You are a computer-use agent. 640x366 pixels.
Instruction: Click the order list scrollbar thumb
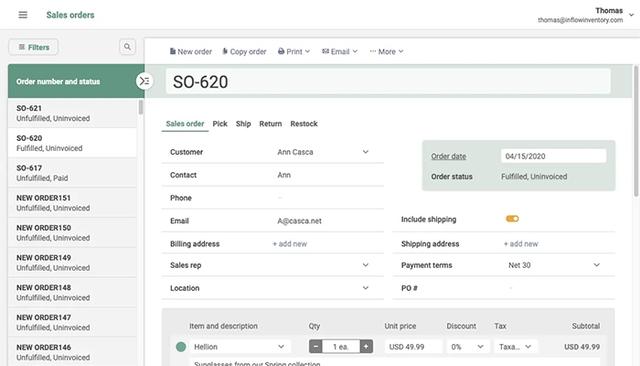click(141, 107)
